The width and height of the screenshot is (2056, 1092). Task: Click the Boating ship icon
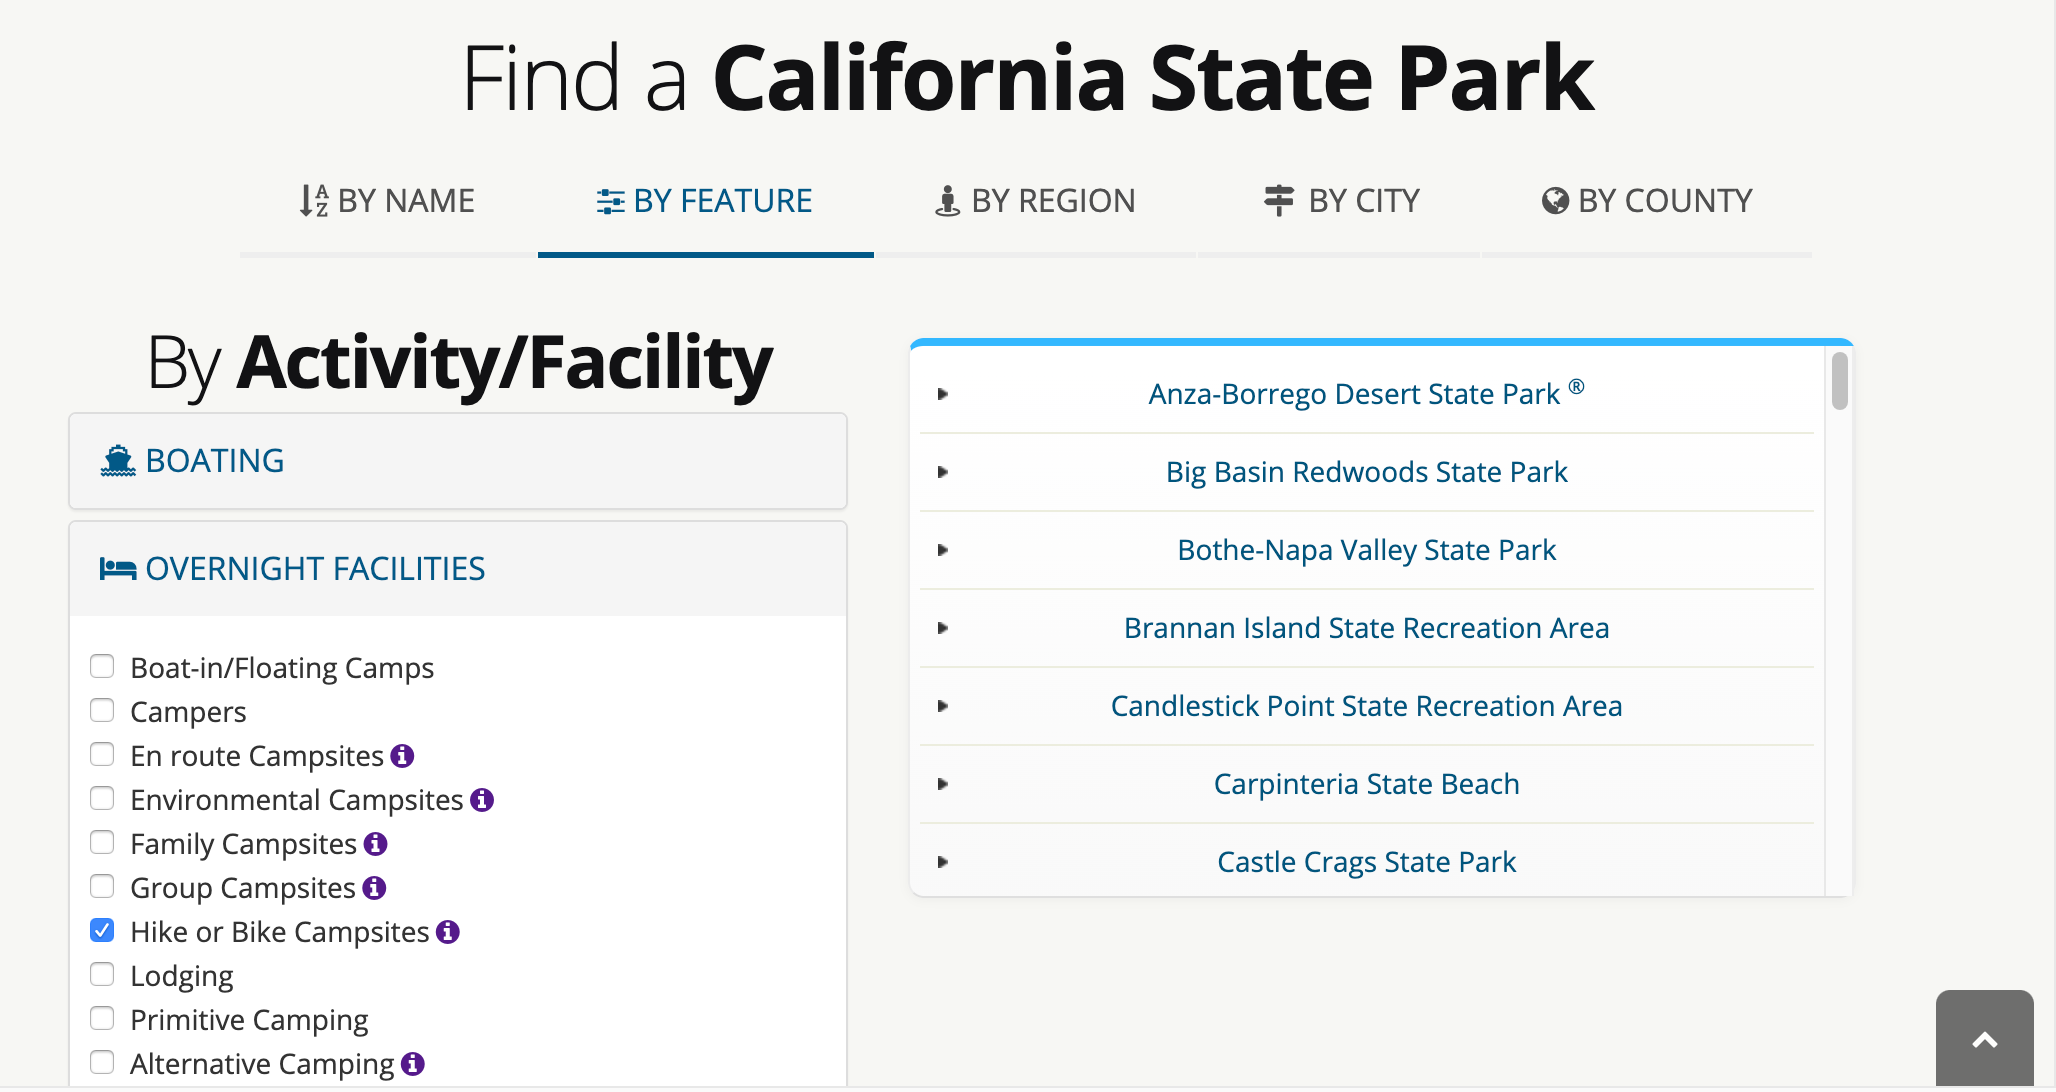(118, 461)
